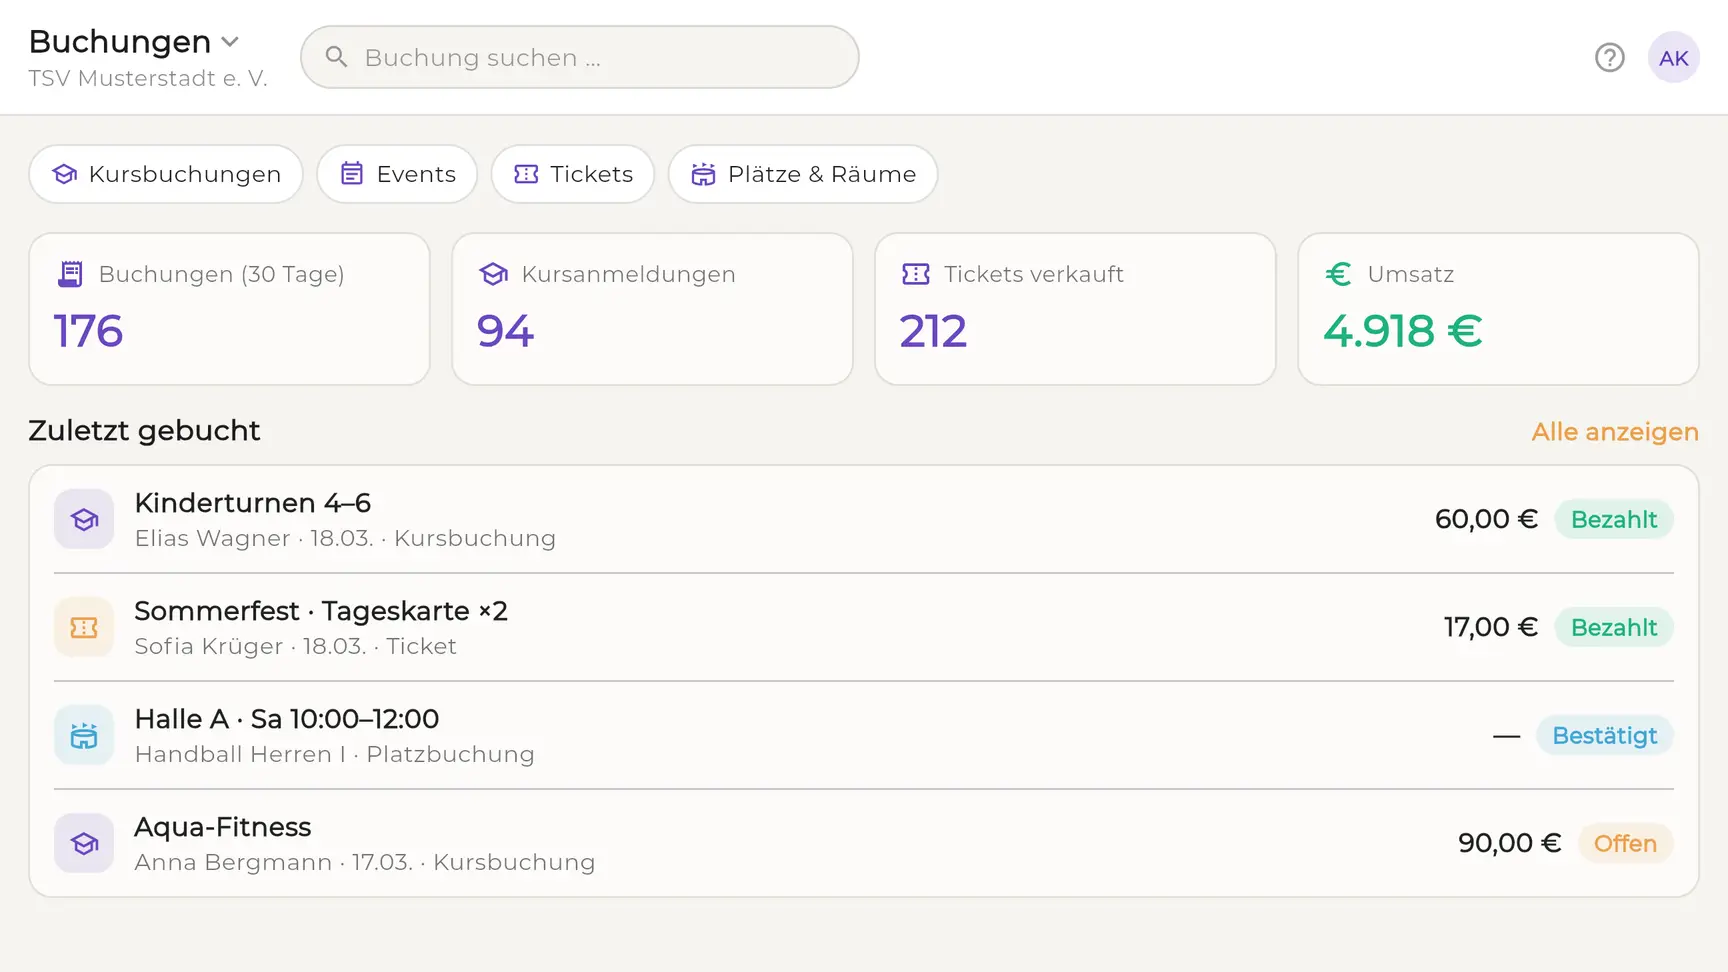
Task: Click the Tickets verkauft value 212
Action: [933, 331]
